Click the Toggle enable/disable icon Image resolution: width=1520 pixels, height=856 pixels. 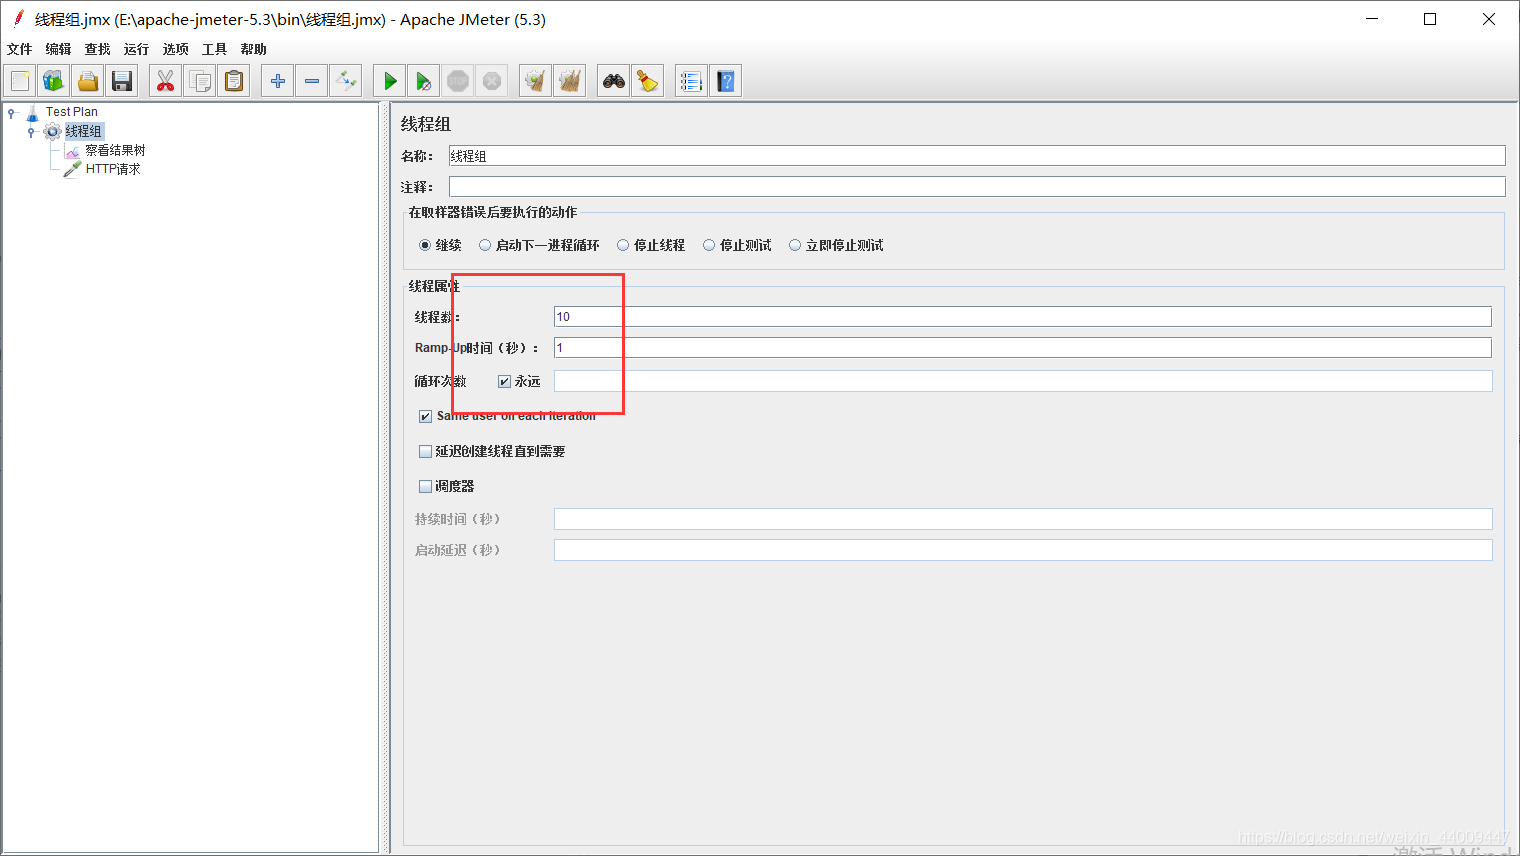point(346,81)
